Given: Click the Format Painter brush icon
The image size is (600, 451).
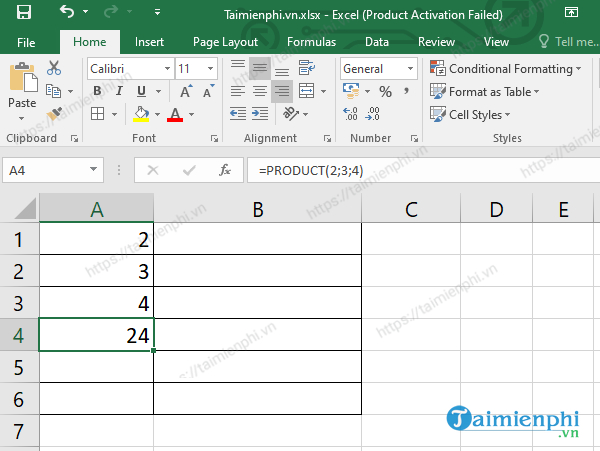Looking at the screenshot, I should (x=54, y=114).
